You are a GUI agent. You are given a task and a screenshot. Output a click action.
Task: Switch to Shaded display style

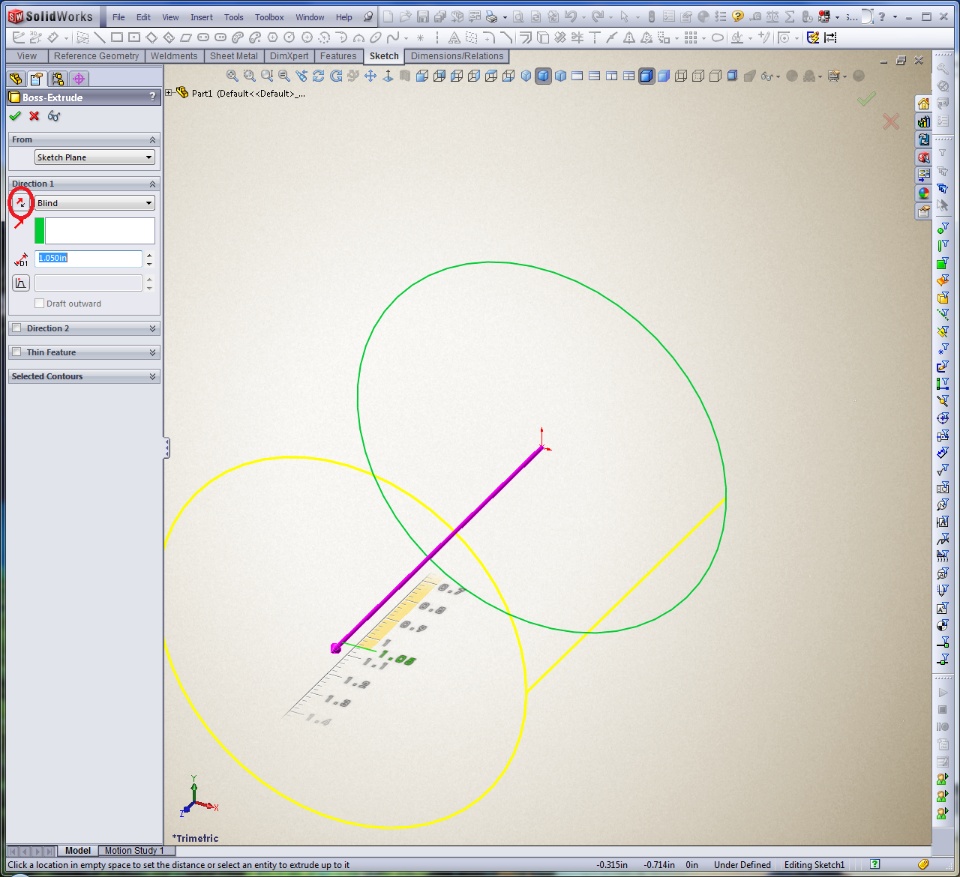(x=664, y=76)
